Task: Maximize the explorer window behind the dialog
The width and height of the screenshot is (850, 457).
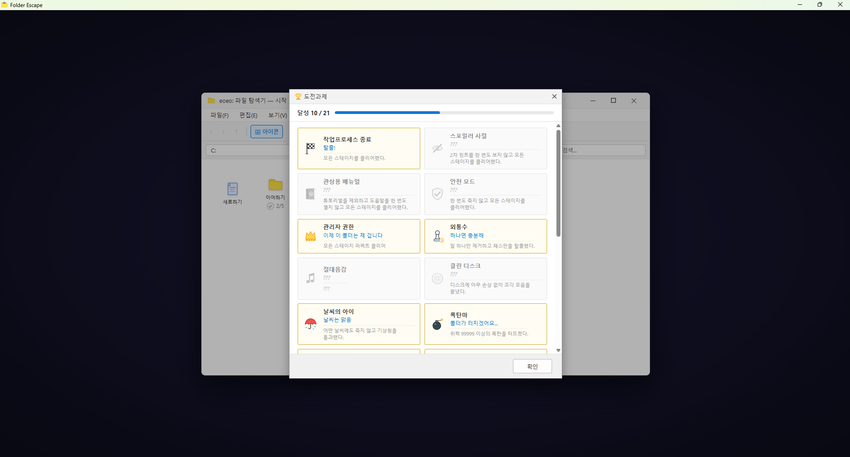Action: click(613, 100)
